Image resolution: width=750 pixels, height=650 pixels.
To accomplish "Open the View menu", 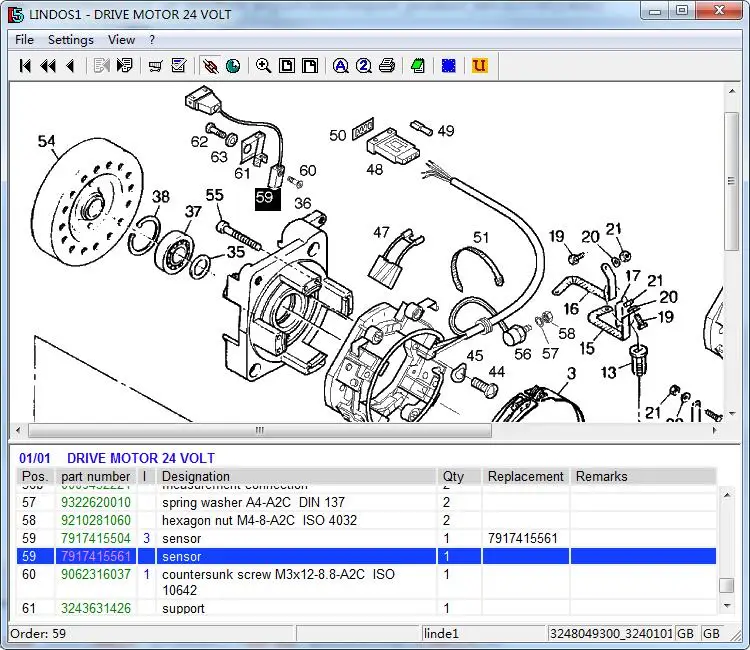I will click(122, 40).
